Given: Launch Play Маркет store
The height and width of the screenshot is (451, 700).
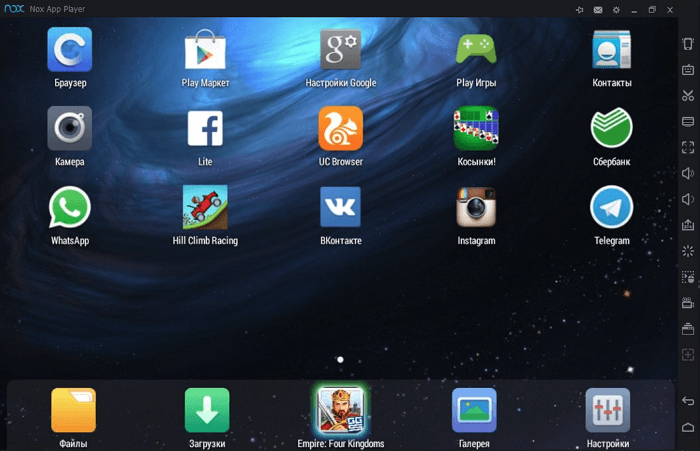Looking at the screenshot, I should pyautogui.click(x=205, y=50).
